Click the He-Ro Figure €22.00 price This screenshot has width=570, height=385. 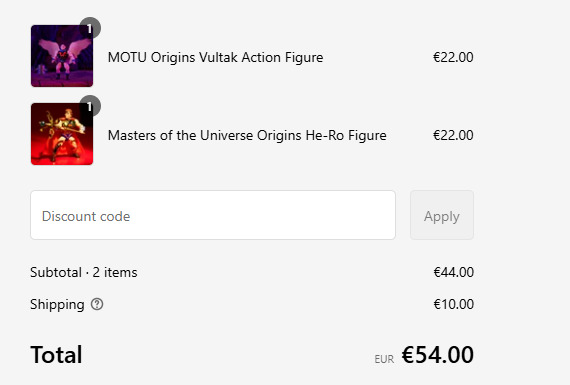click(453, 135)
